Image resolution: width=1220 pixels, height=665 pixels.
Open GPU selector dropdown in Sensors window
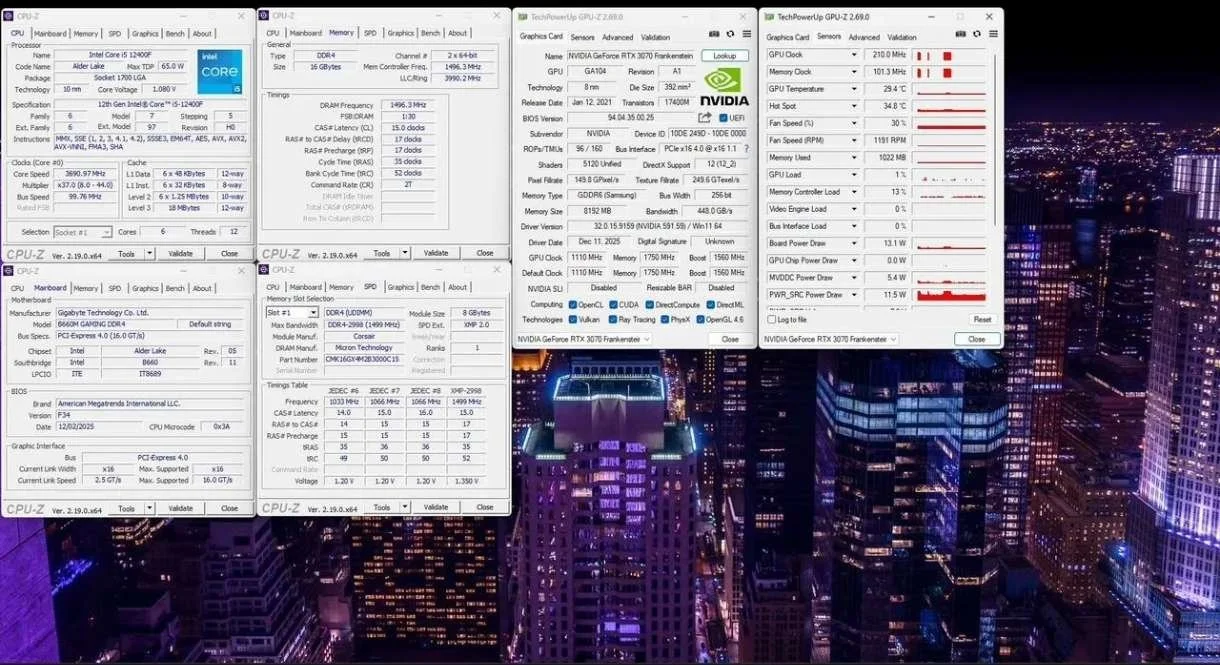[x=892, y=339]
